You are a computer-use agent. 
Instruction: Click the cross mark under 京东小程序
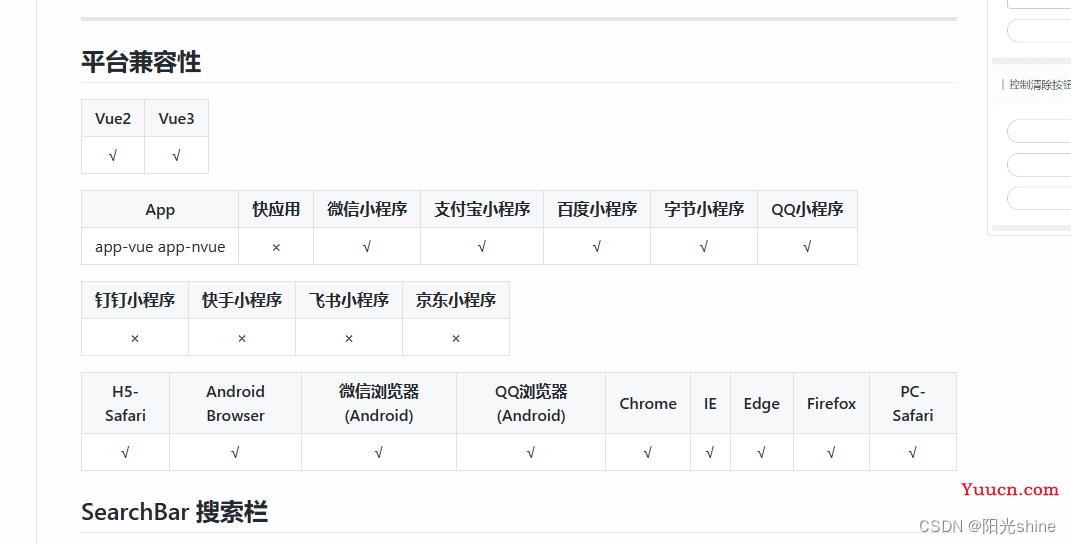(456, 338)
